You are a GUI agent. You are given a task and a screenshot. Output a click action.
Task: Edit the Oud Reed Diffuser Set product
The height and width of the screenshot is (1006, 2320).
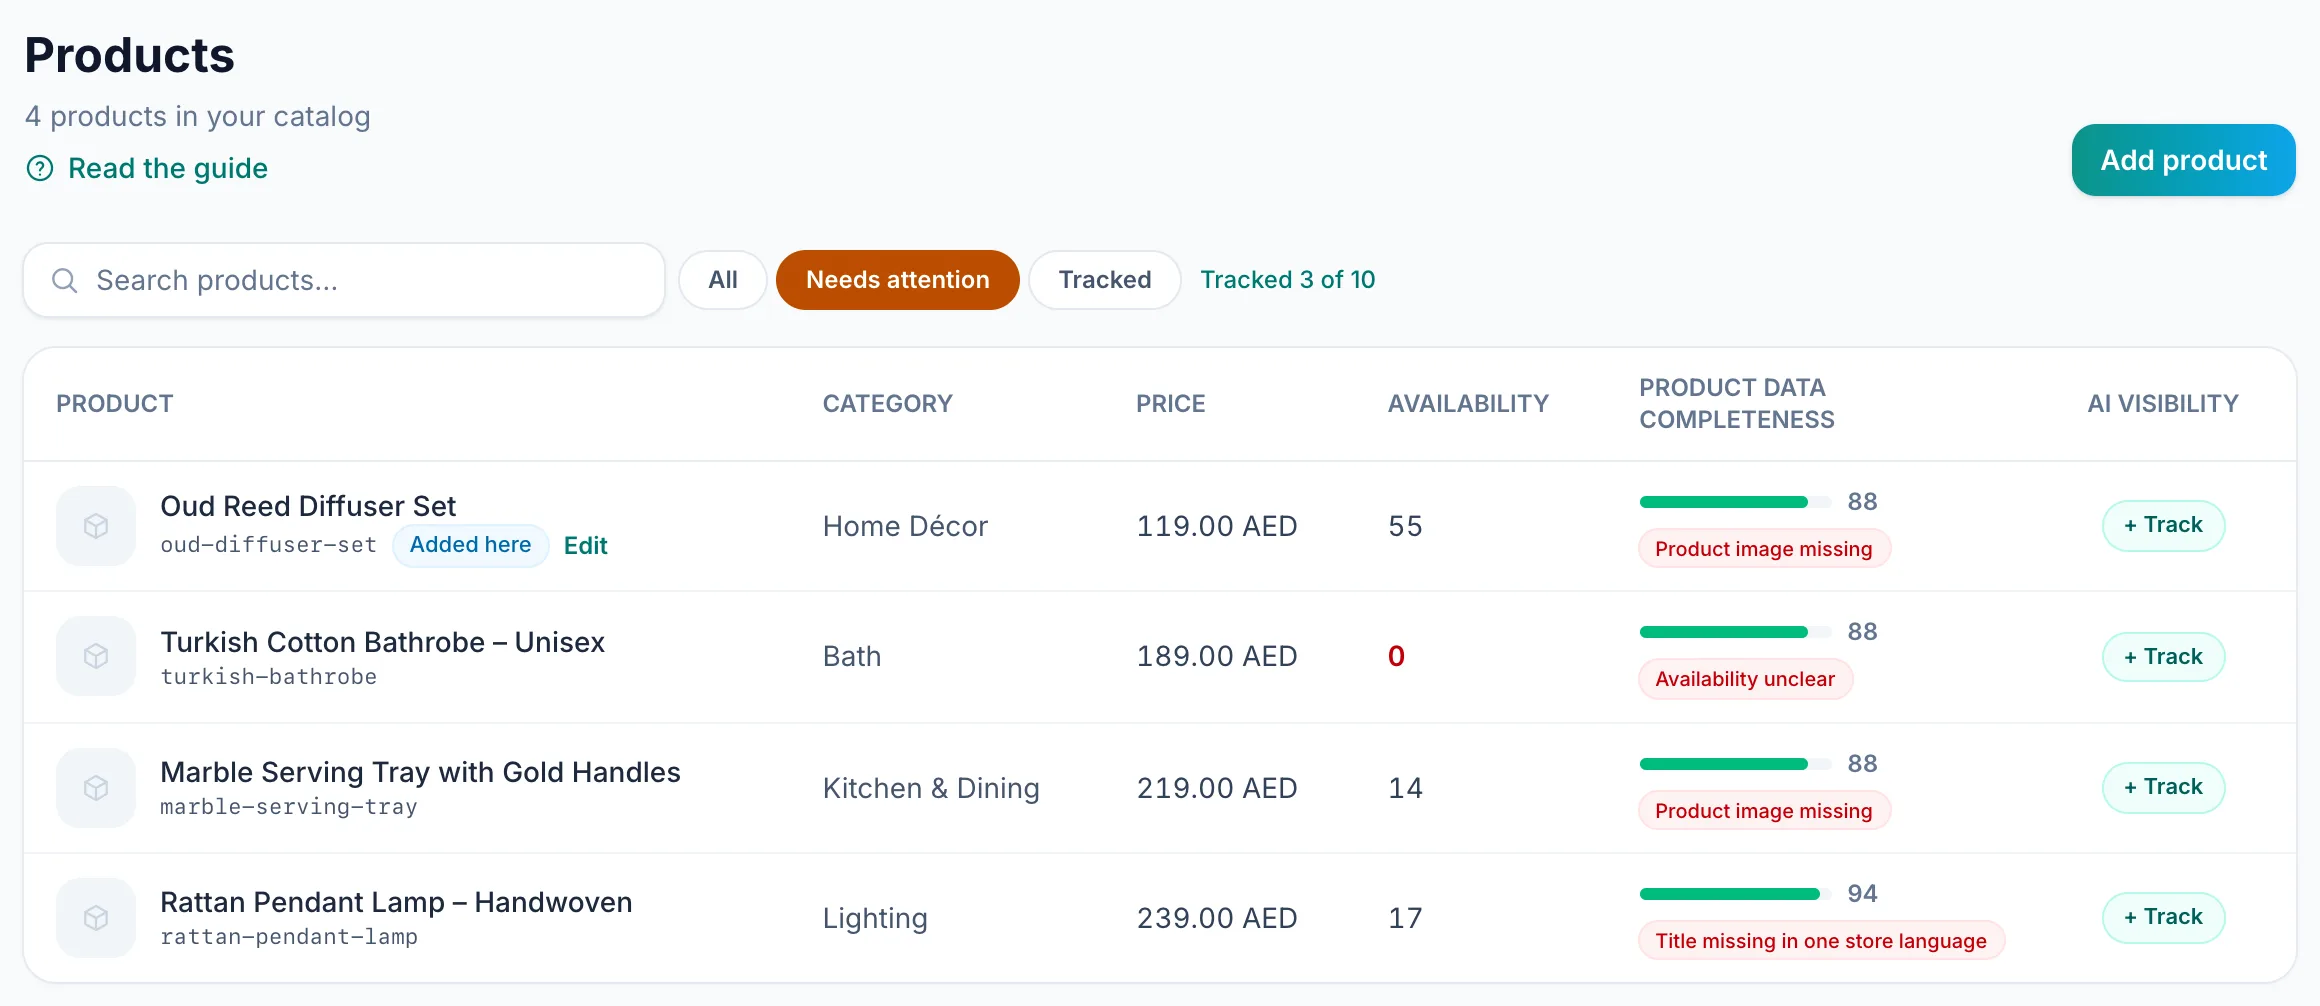585,545
